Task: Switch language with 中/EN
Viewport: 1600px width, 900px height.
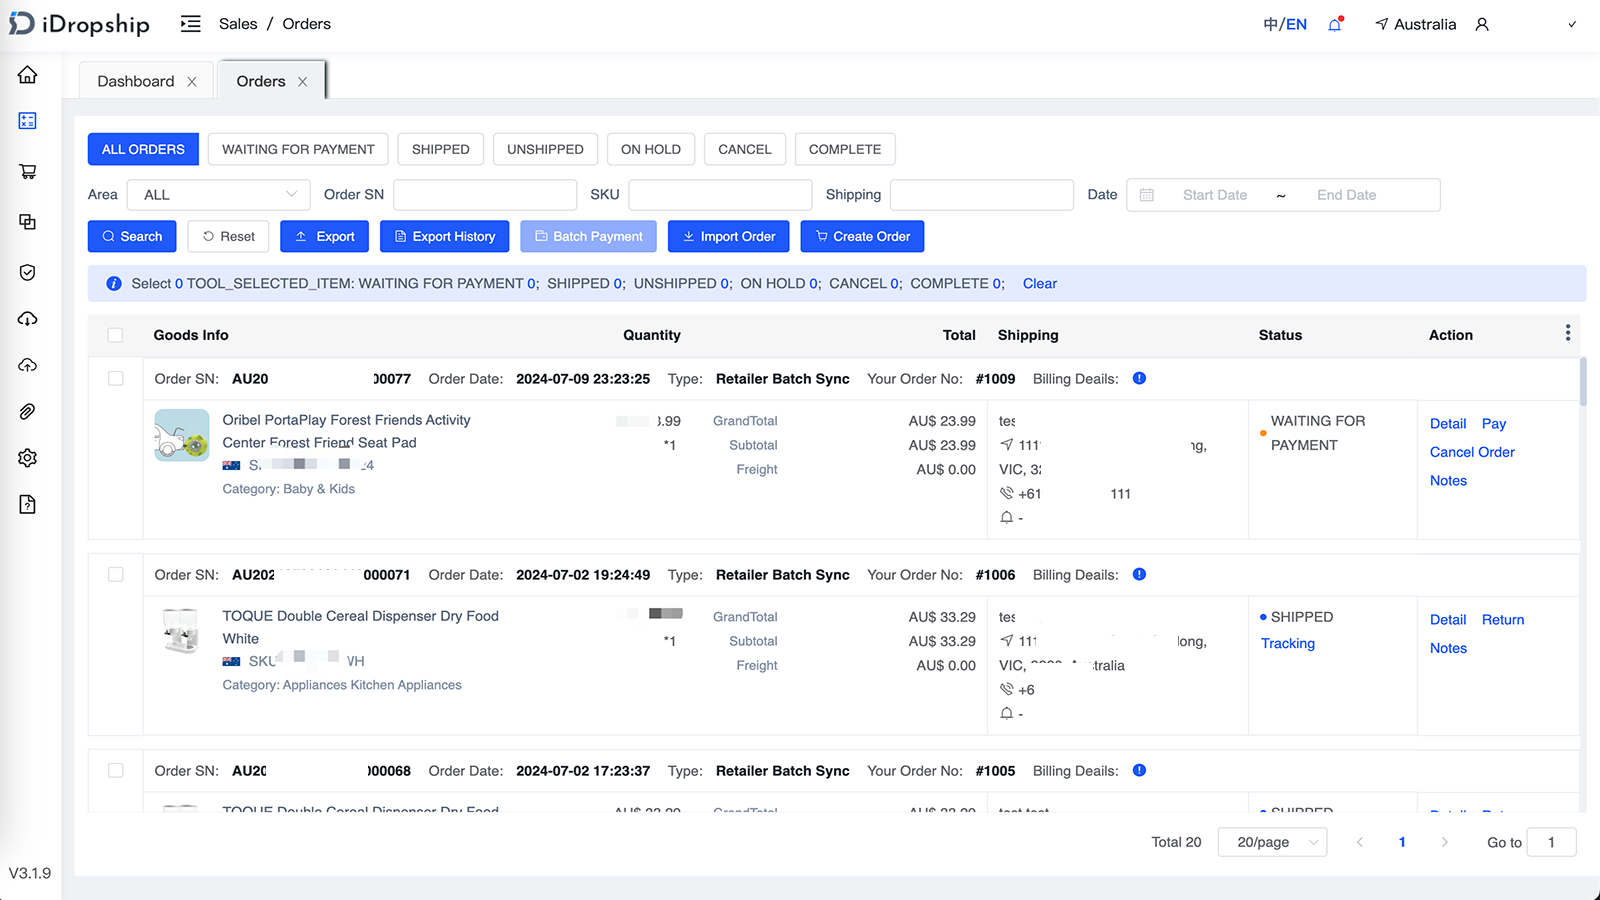Action: [x=1285, y=24]
